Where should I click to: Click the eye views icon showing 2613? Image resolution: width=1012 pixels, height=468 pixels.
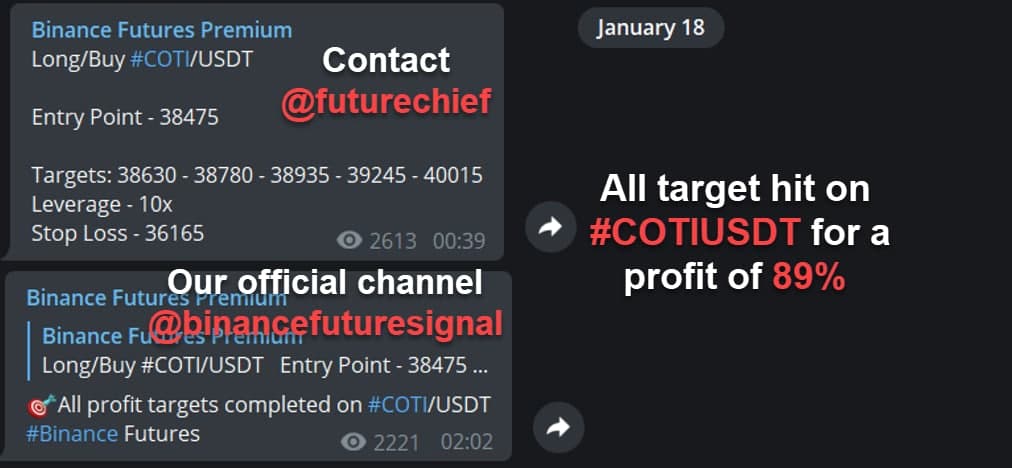coord(349,241)
